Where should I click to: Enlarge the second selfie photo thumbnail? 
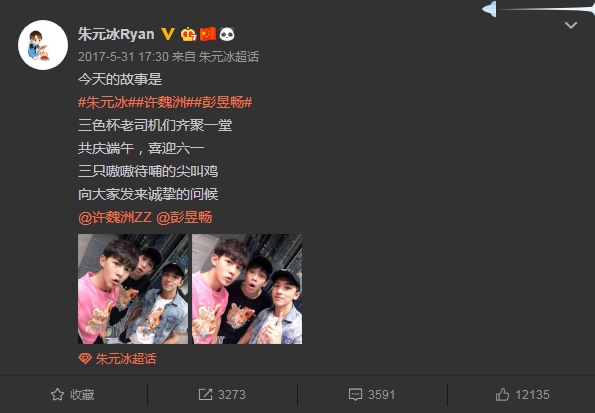(247, 289)
